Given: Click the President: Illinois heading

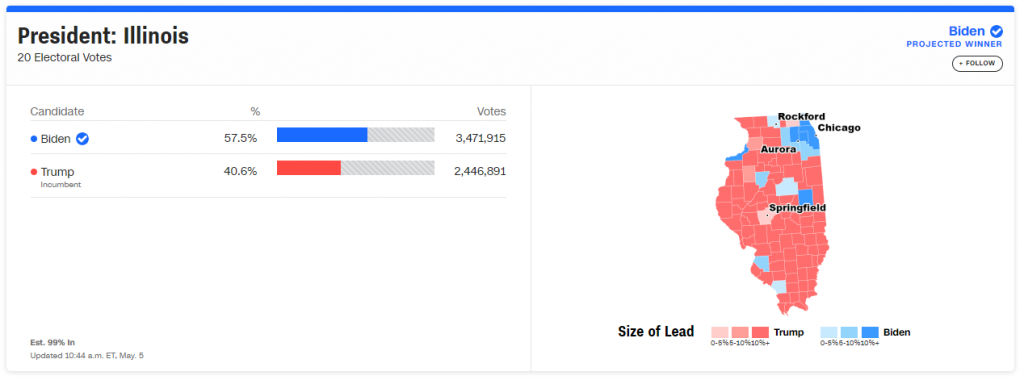Looking at the screenshot, I should point(103,36).
